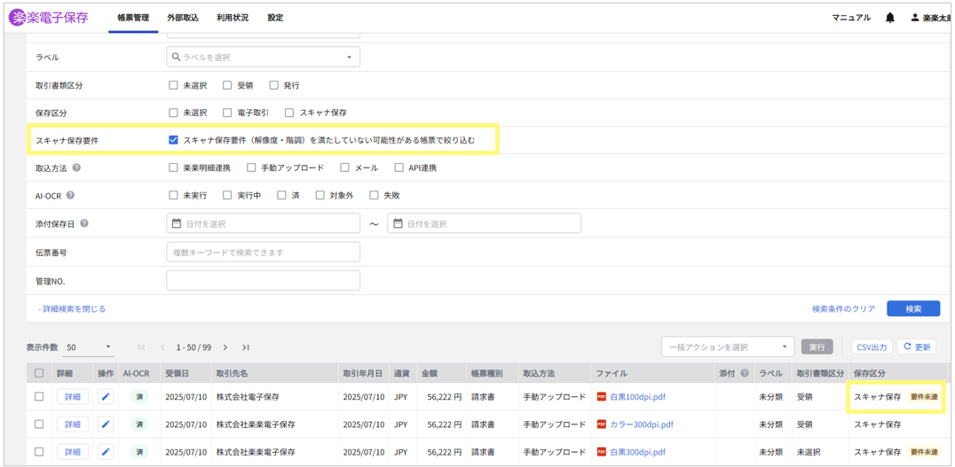This screenshot has height=467, width=955.
Task: Uncheck the スキャナ保存要件 filter checkbox
Action: click(174, 141)
